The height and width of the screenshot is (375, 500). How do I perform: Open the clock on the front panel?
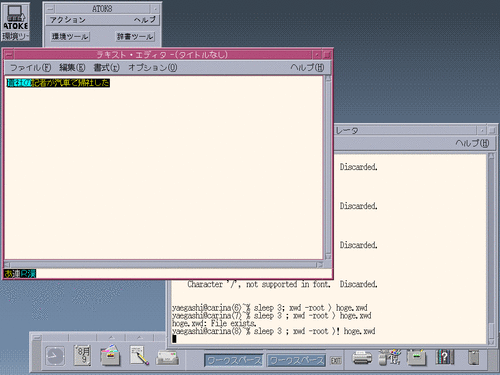click(55, 356)
